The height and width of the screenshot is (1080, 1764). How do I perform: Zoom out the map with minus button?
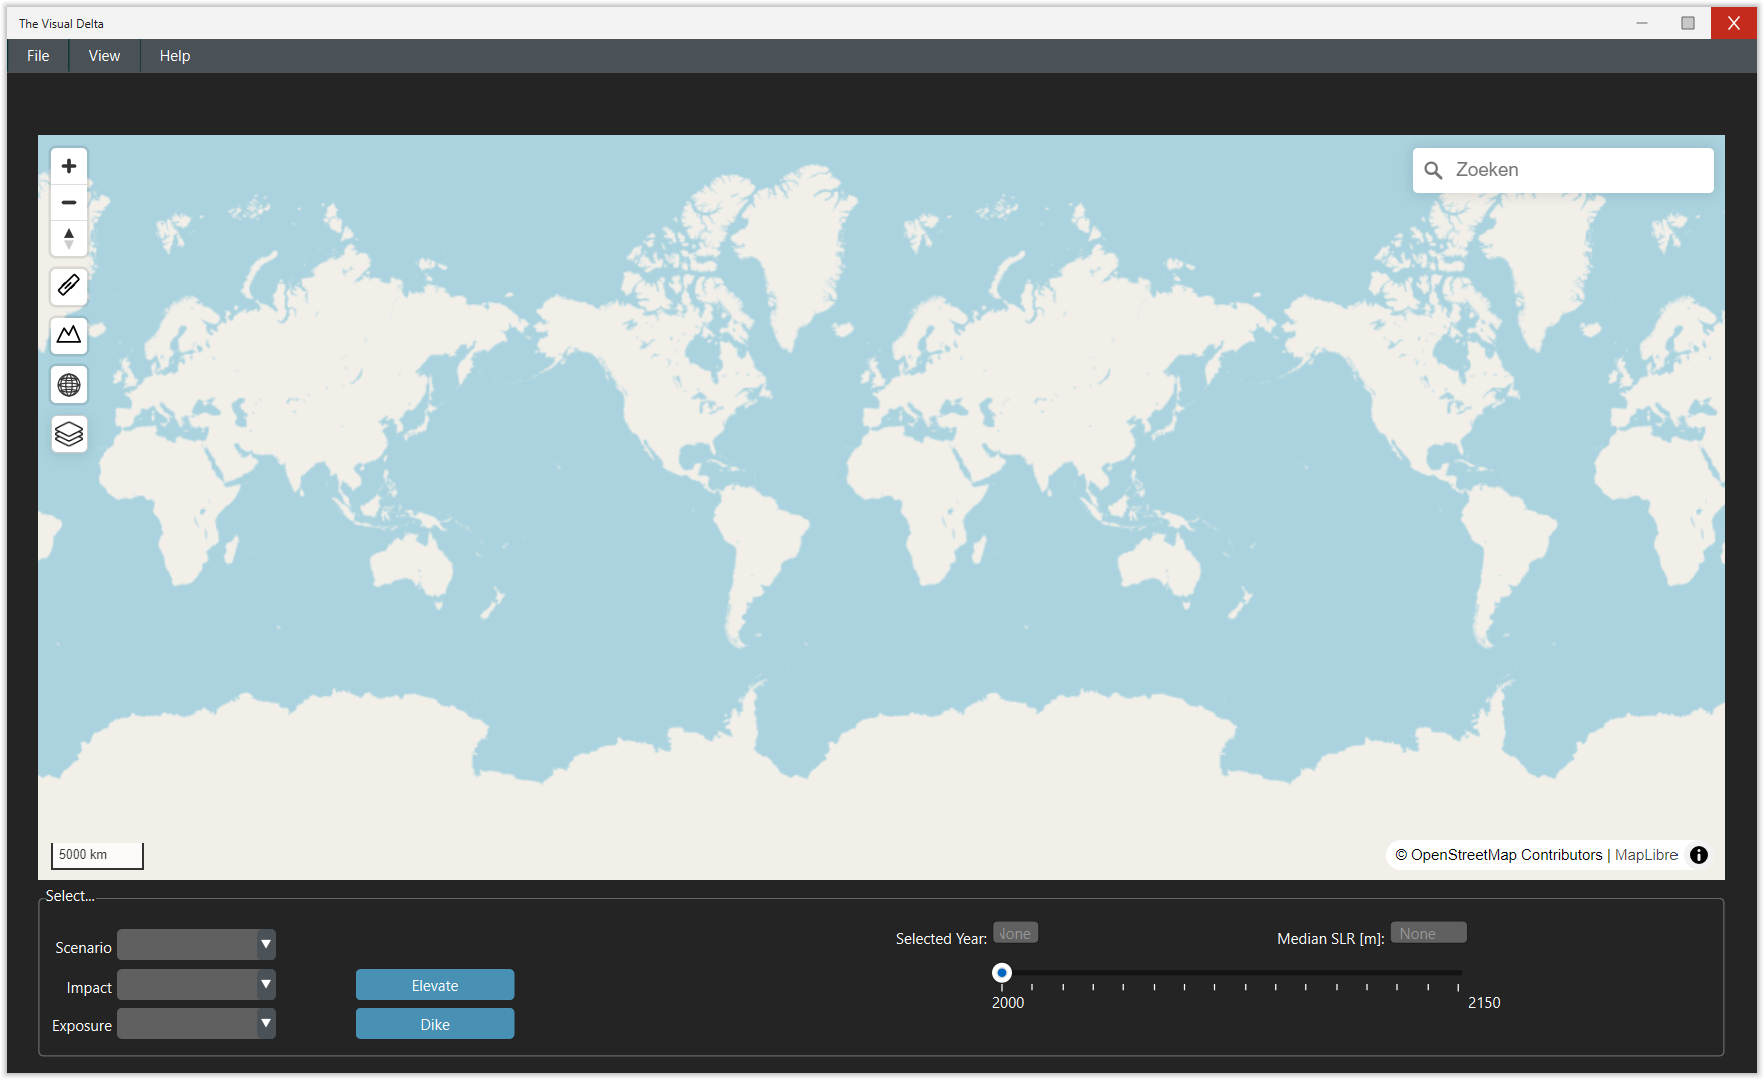click(69, 202)
